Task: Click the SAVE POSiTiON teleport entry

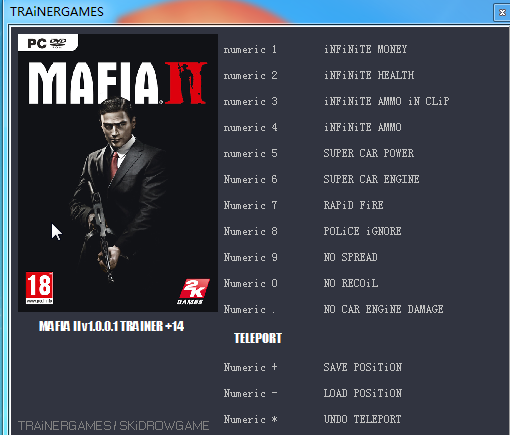Action: 363,367
